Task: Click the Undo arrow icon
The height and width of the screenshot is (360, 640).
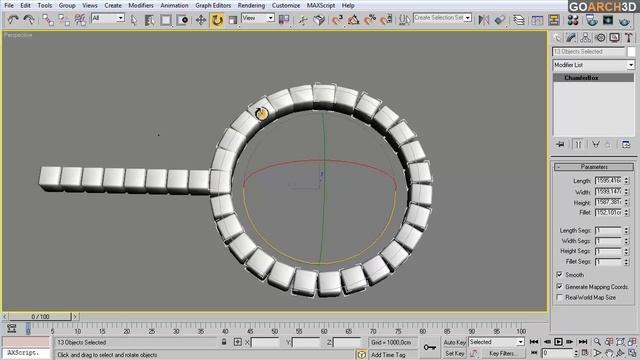Action: [x=13, y=20]
